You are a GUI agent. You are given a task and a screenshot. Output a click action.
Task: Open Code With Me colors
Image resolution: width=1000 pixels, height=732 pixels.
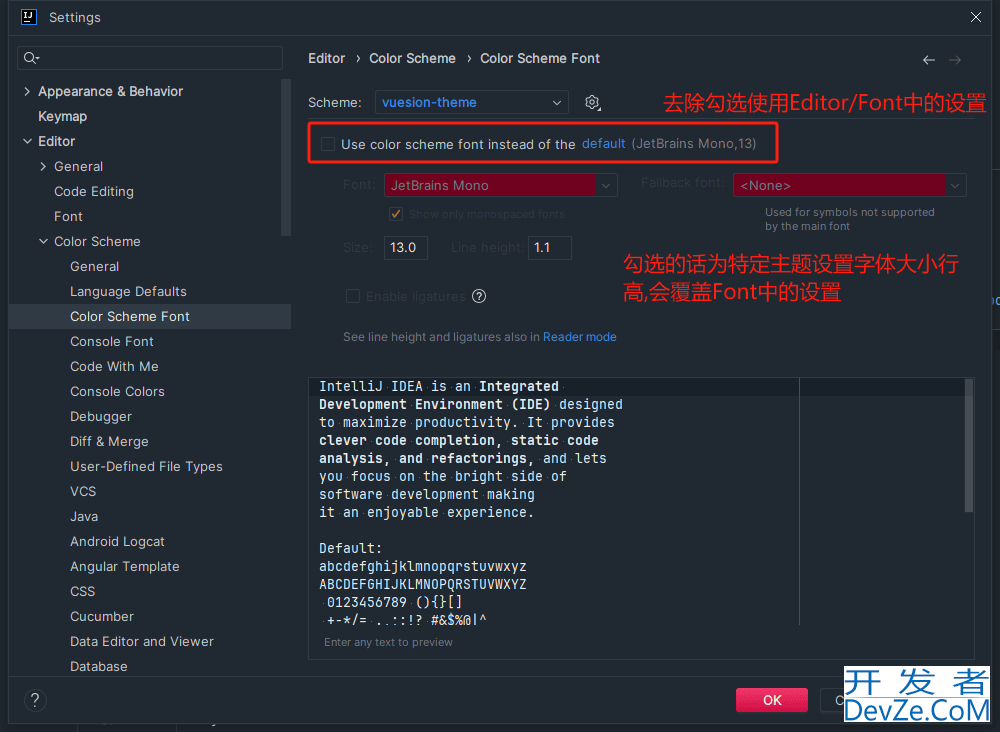point(114,367)
